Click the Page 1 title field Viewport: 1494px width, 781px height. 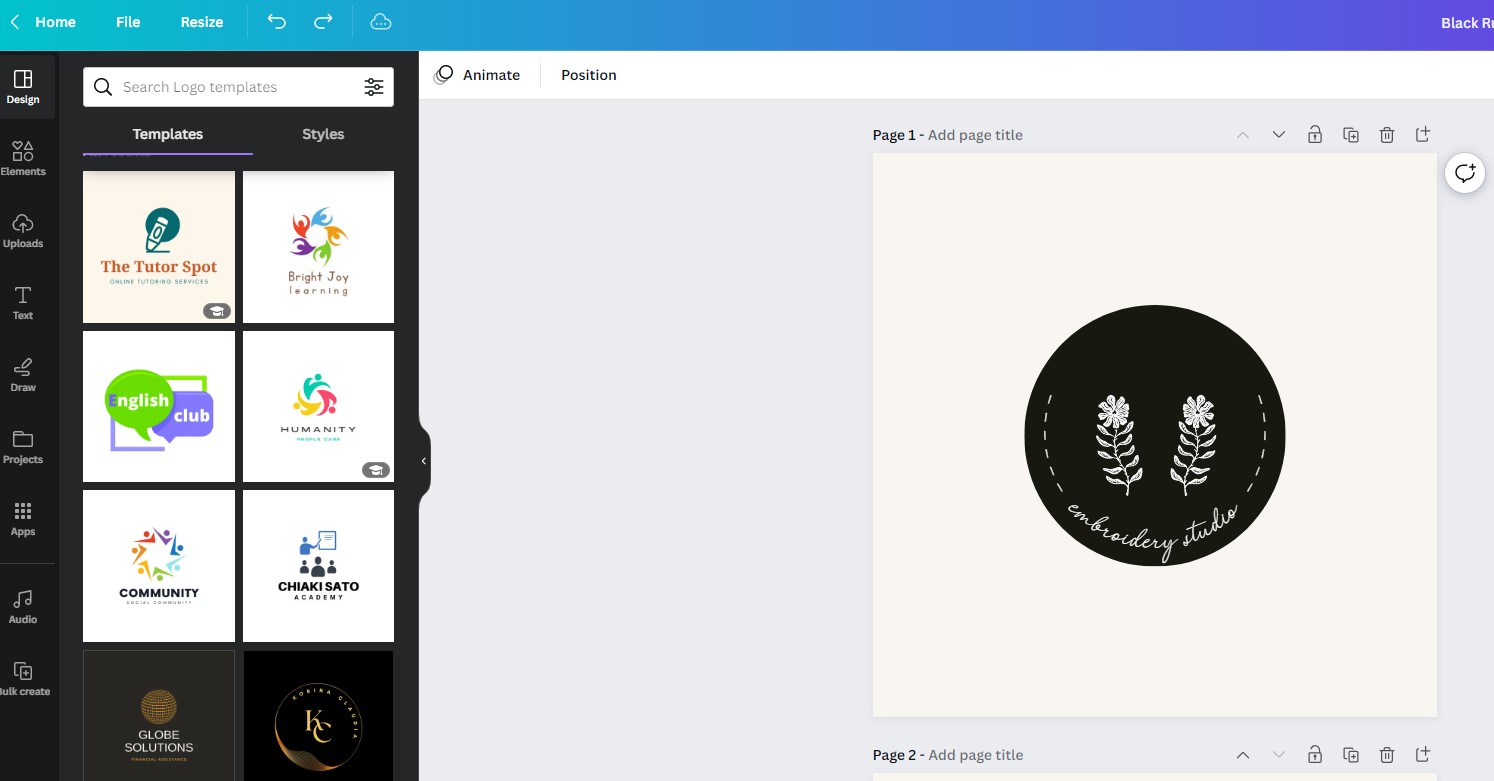975,135
